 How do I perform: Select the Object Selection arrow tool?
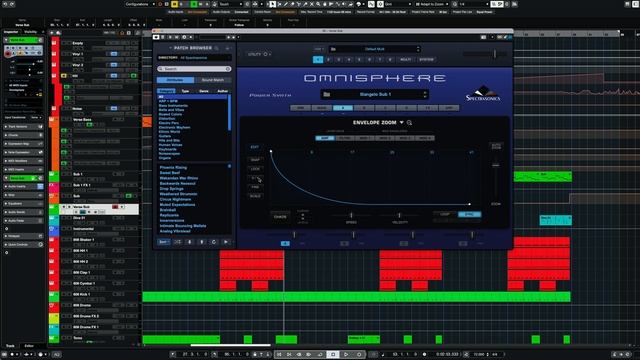point(273,4)
